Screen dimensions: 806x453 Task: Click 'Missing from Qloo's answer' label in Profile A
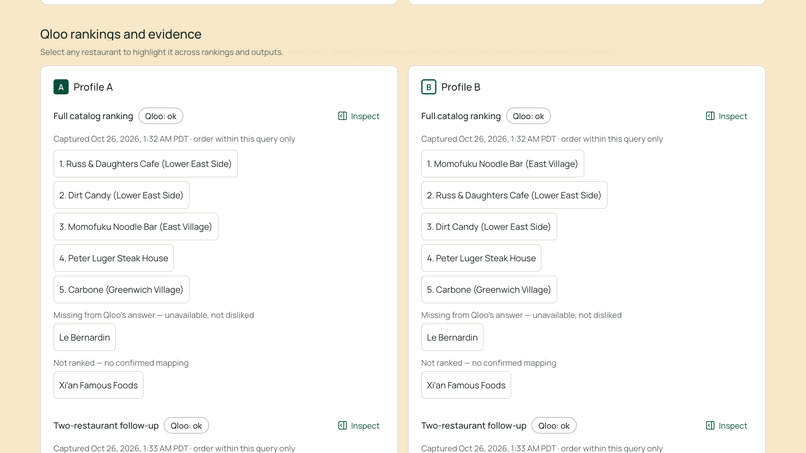coord(154,315)
